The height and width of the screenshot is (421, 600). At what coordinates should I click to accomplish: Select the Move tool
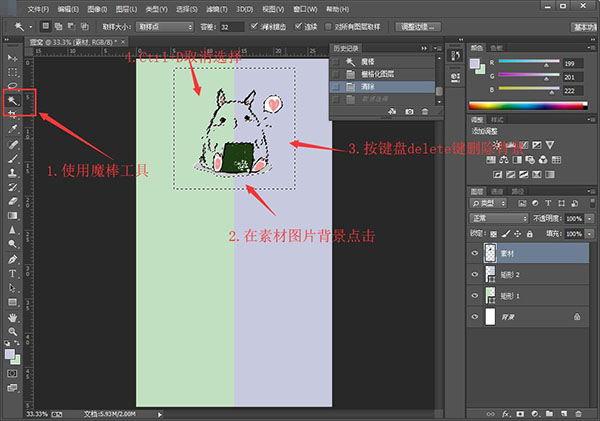pyautogui.click(x=12, y=58)
